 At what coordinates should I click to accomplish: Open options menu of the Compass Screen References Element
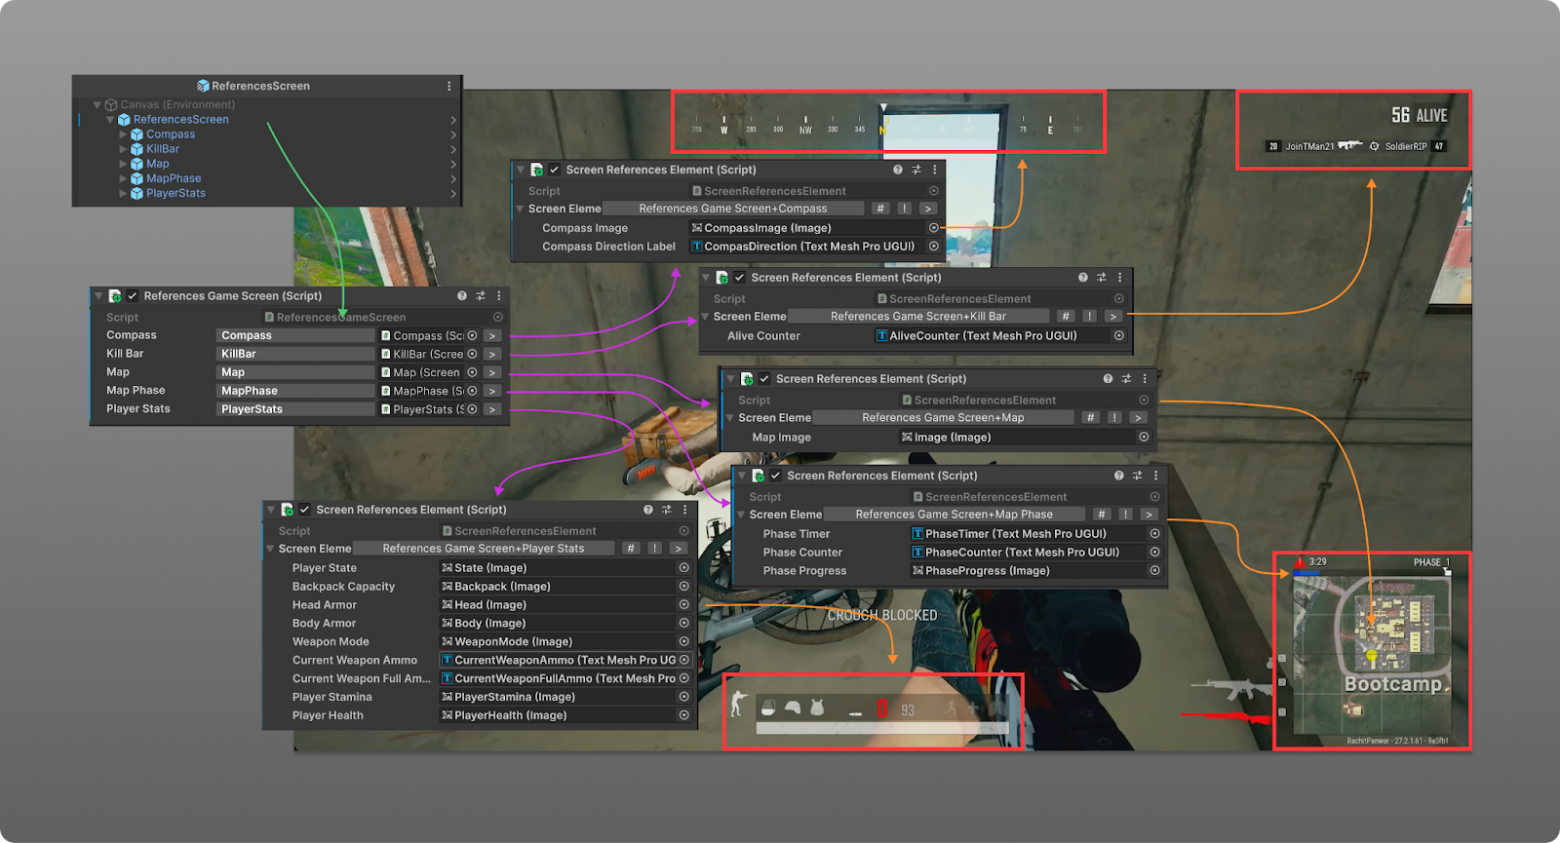[x=935, y=170]
